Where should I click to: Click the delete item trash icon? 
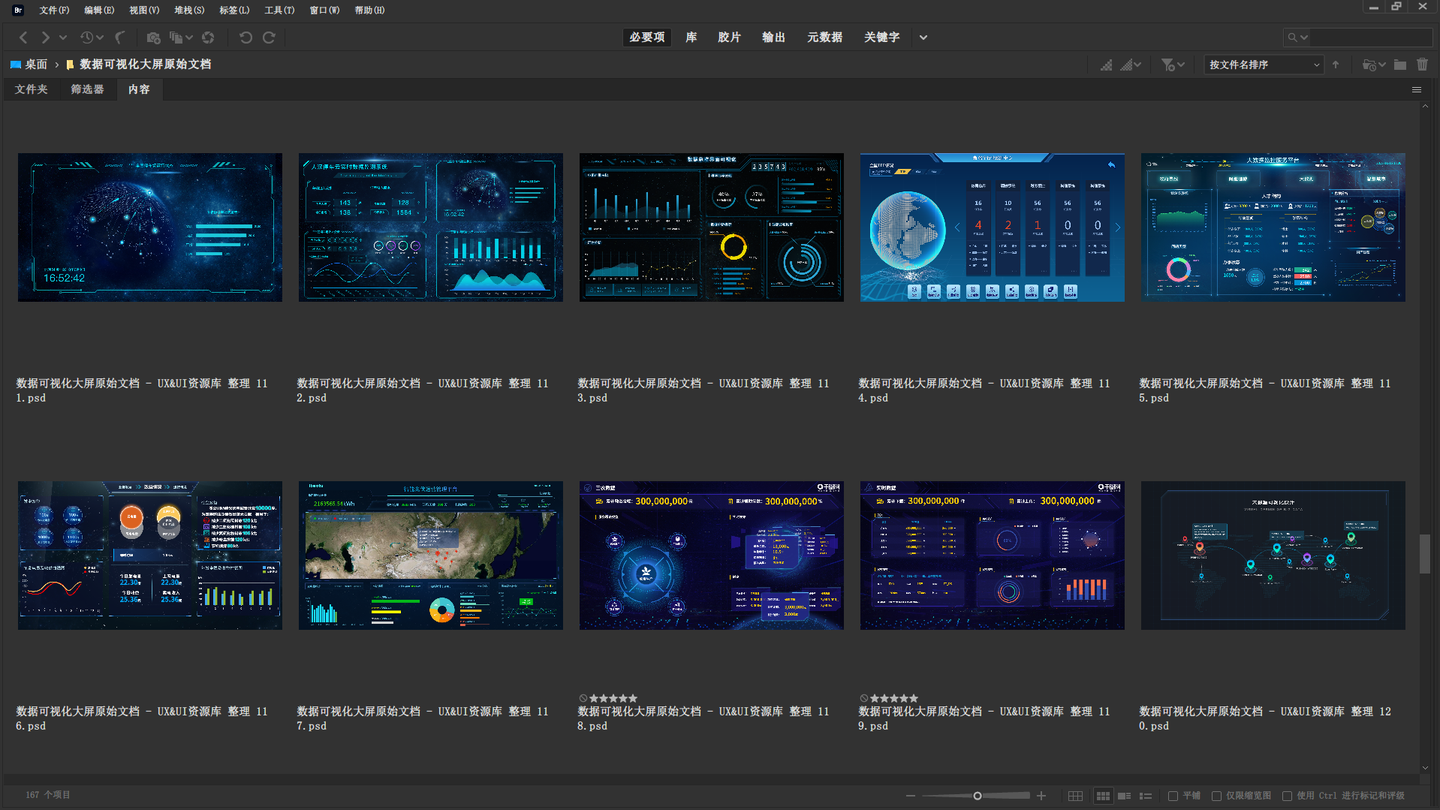(x=1423, y=65)
